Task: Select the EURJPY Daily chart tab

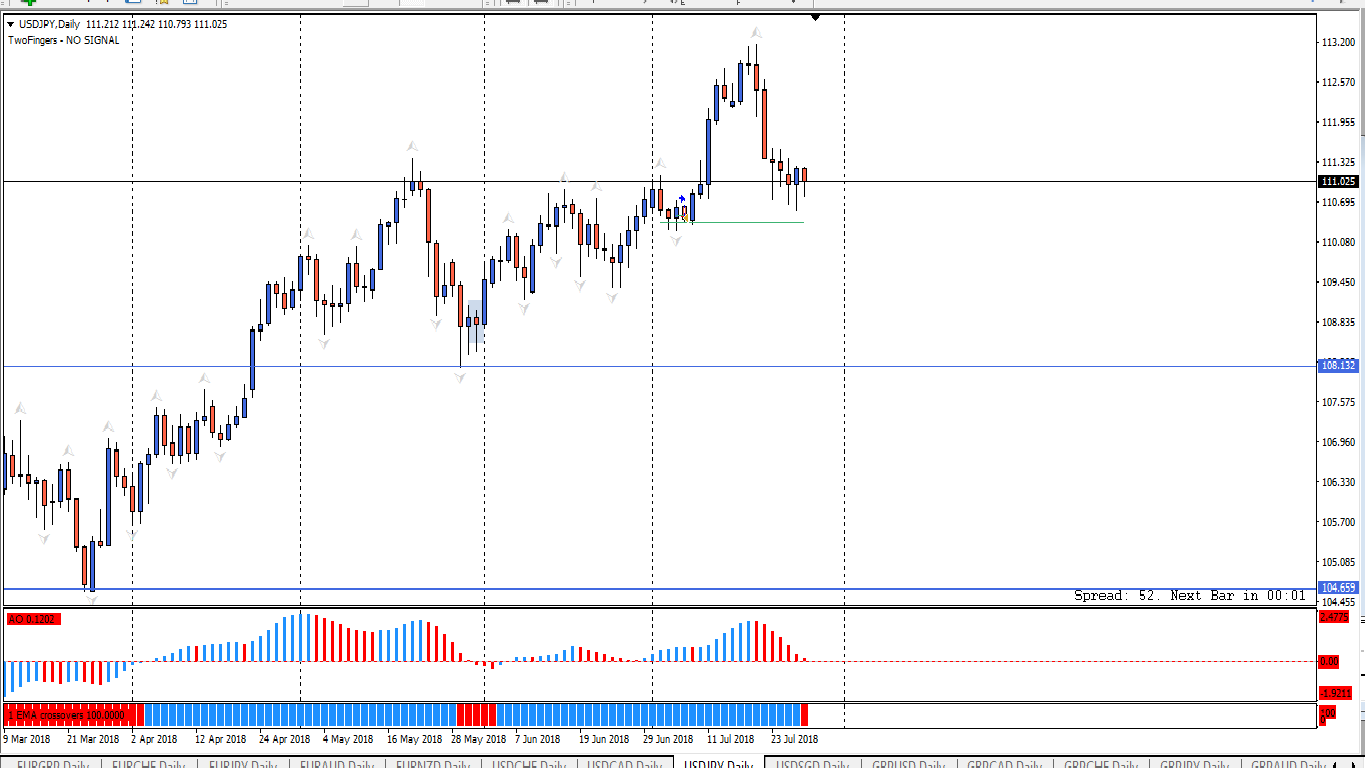Action: coord(242,762)
